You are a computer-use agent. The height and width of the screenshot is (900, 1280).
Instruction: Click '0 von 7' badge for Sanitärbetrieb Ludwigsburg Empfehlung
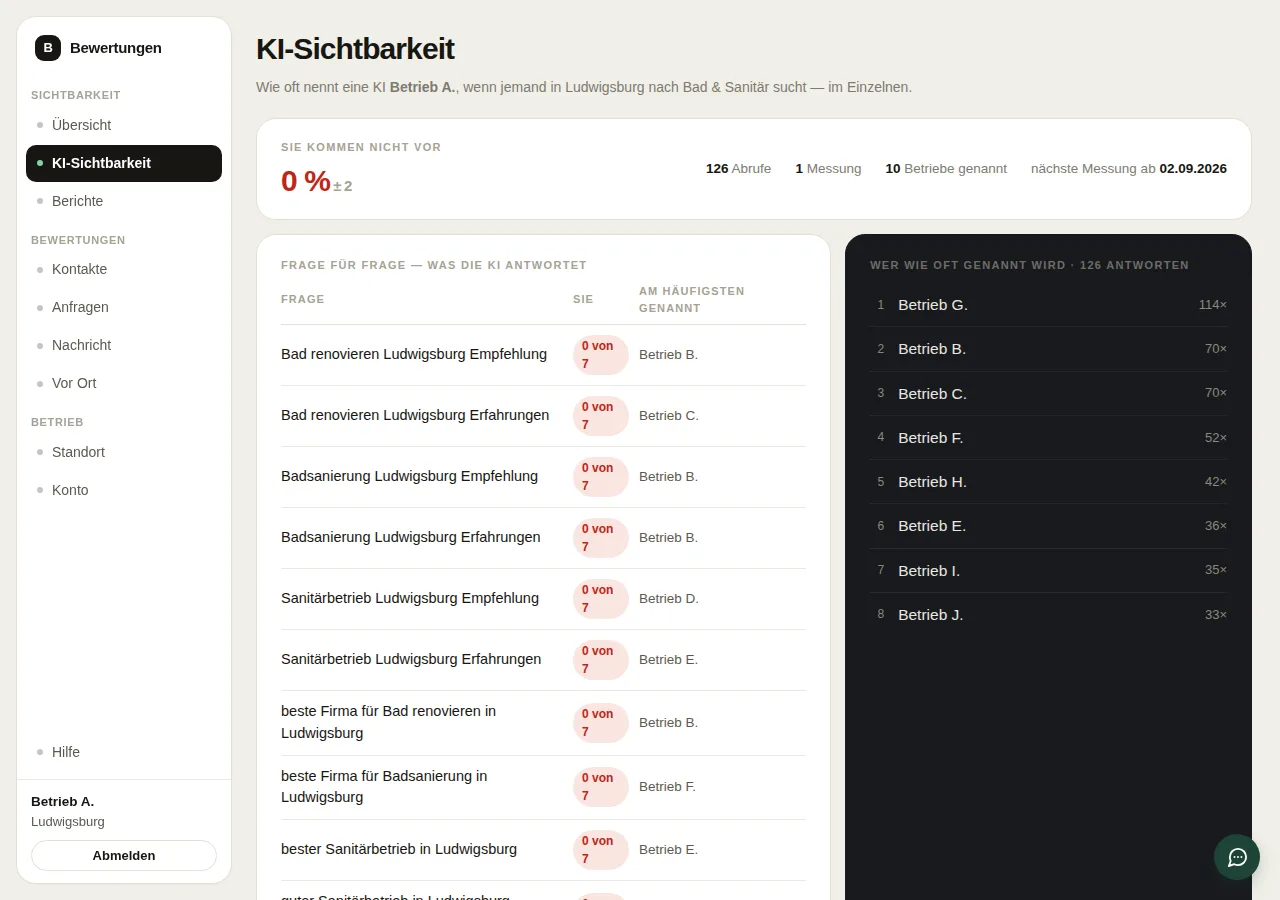600,599
